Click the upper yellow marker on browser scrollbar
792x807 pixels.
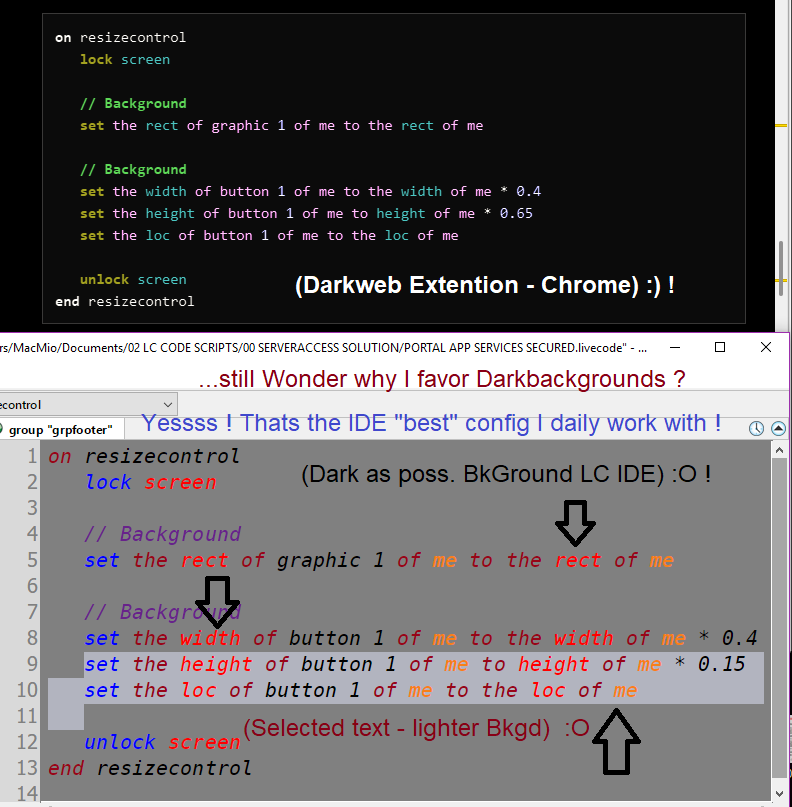782,126
